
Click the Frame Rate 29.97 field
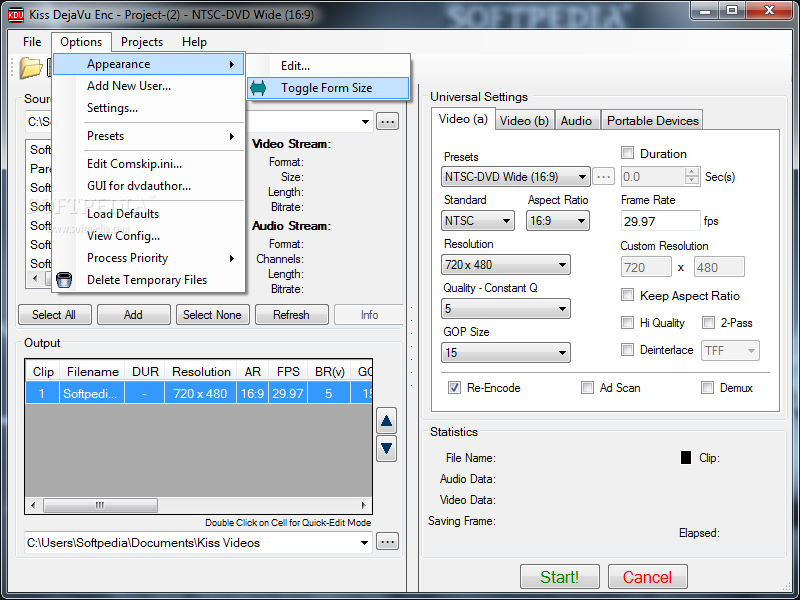(x=660, y=221)
